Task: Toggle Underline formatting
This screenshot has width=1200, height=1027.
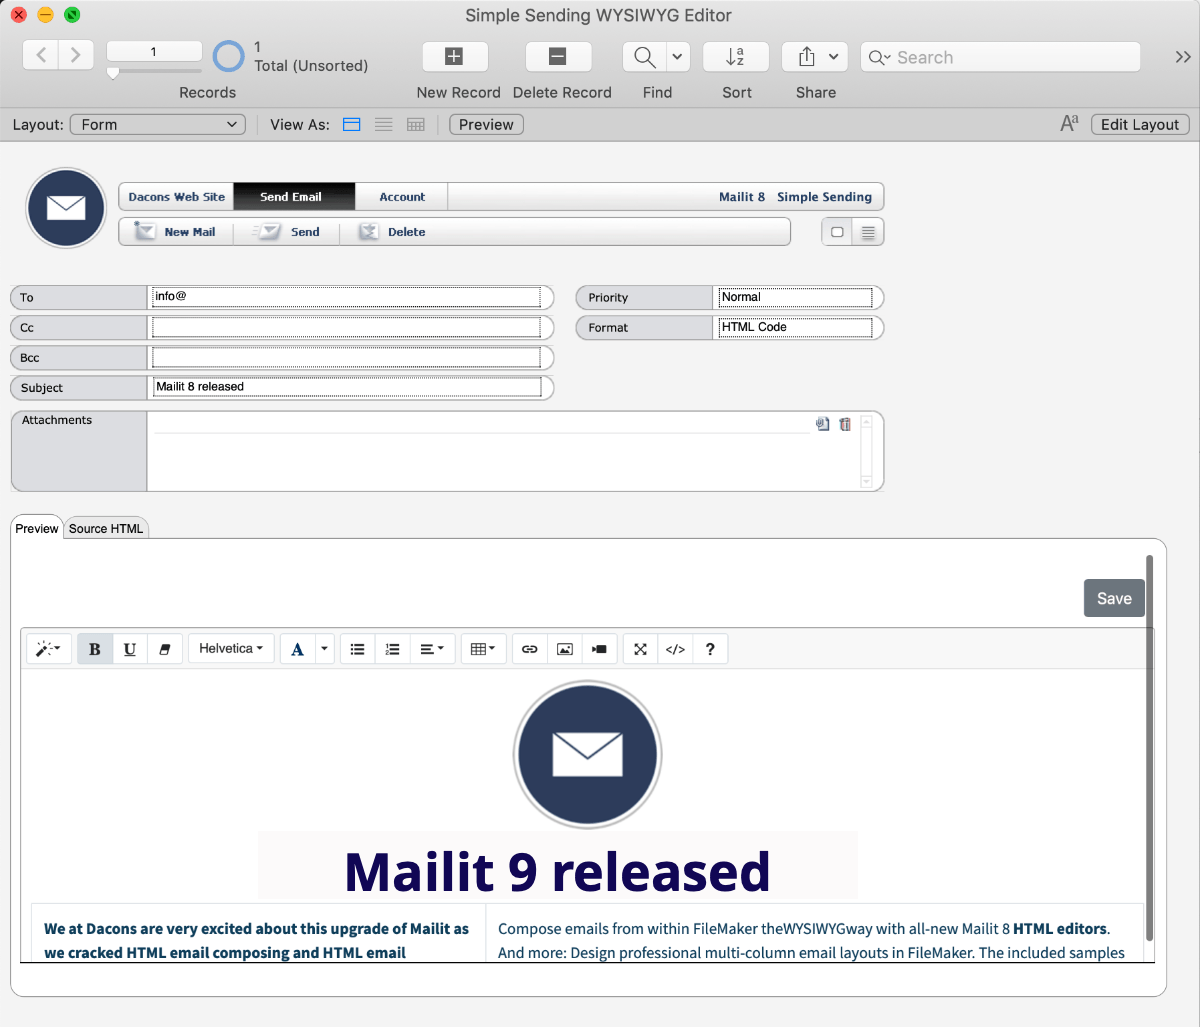Action: (x=130, y=649)
